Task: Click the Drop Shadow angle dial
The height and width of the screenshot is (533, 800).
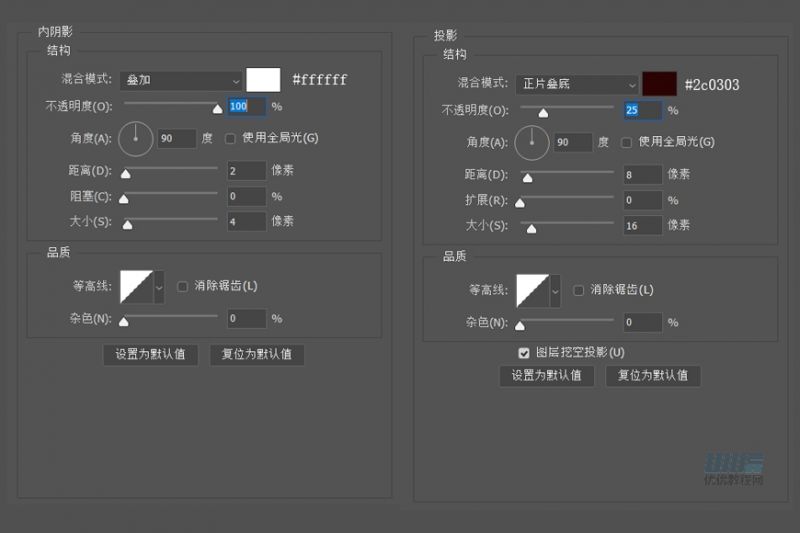Action: point(532,143)
